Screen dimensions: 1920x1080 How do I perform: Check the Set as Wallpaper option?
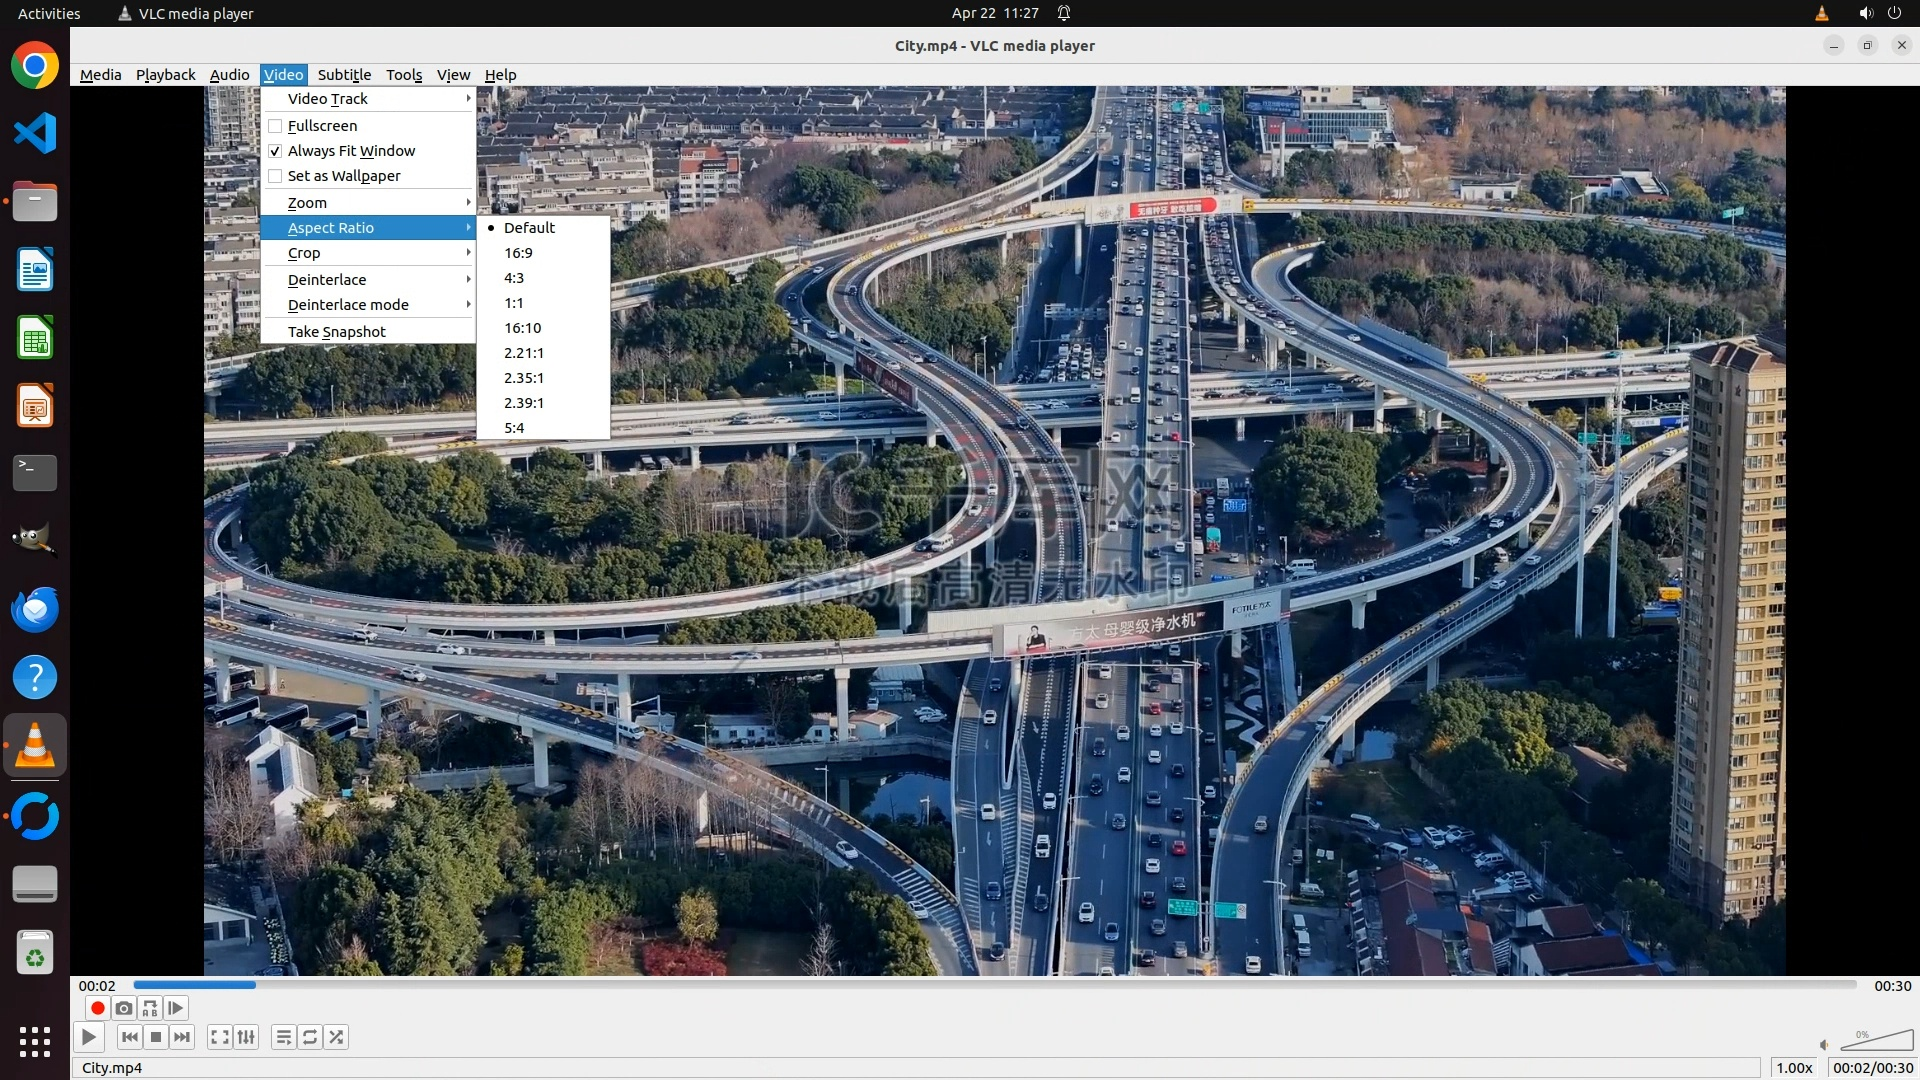[275, 176]
